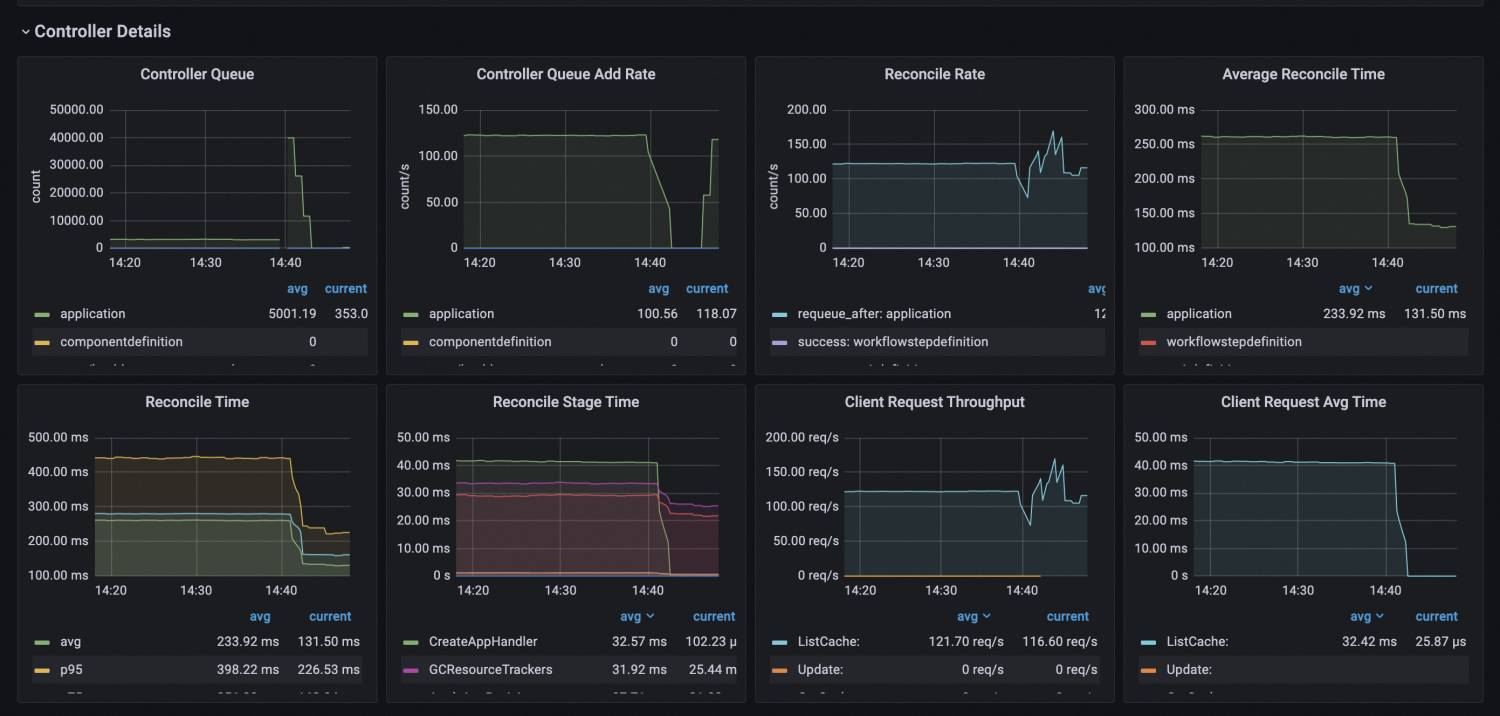
Task: Sort Reconcile Time legend by current column header
Action: (330, 617)
